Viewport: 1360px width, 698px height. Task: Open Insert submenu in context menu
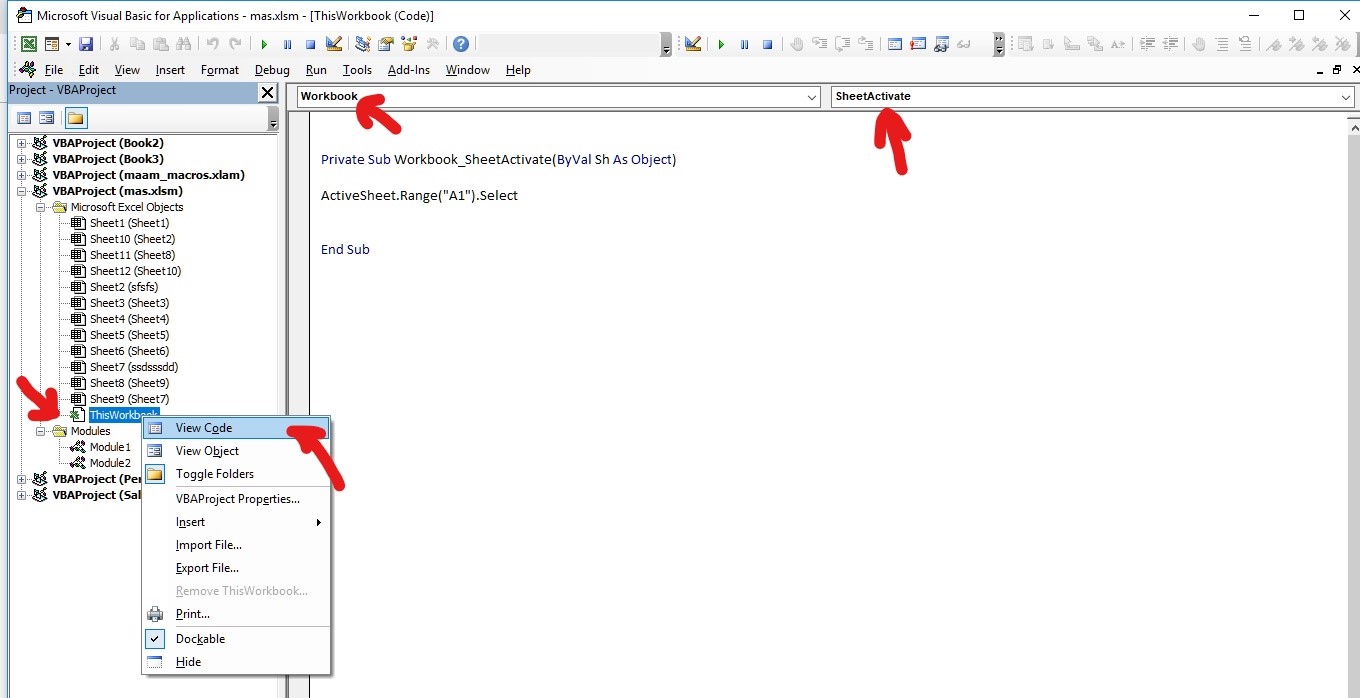coord(236,522)
